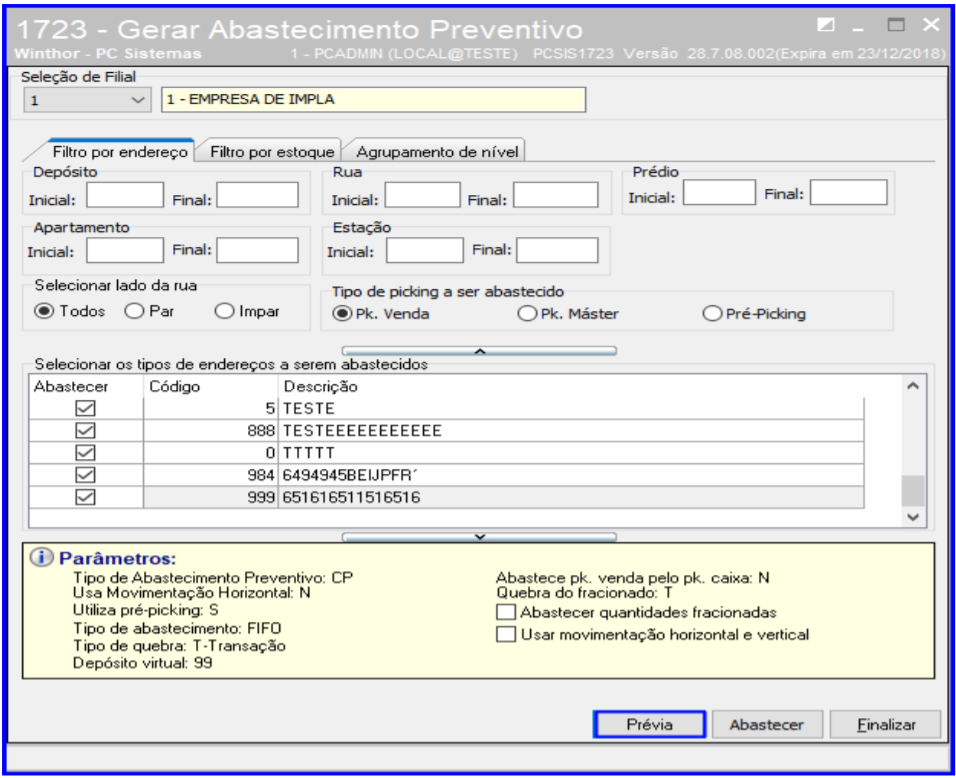Choose Pk. Máster picking type
956x778 pixels.
tap(568, 313)
